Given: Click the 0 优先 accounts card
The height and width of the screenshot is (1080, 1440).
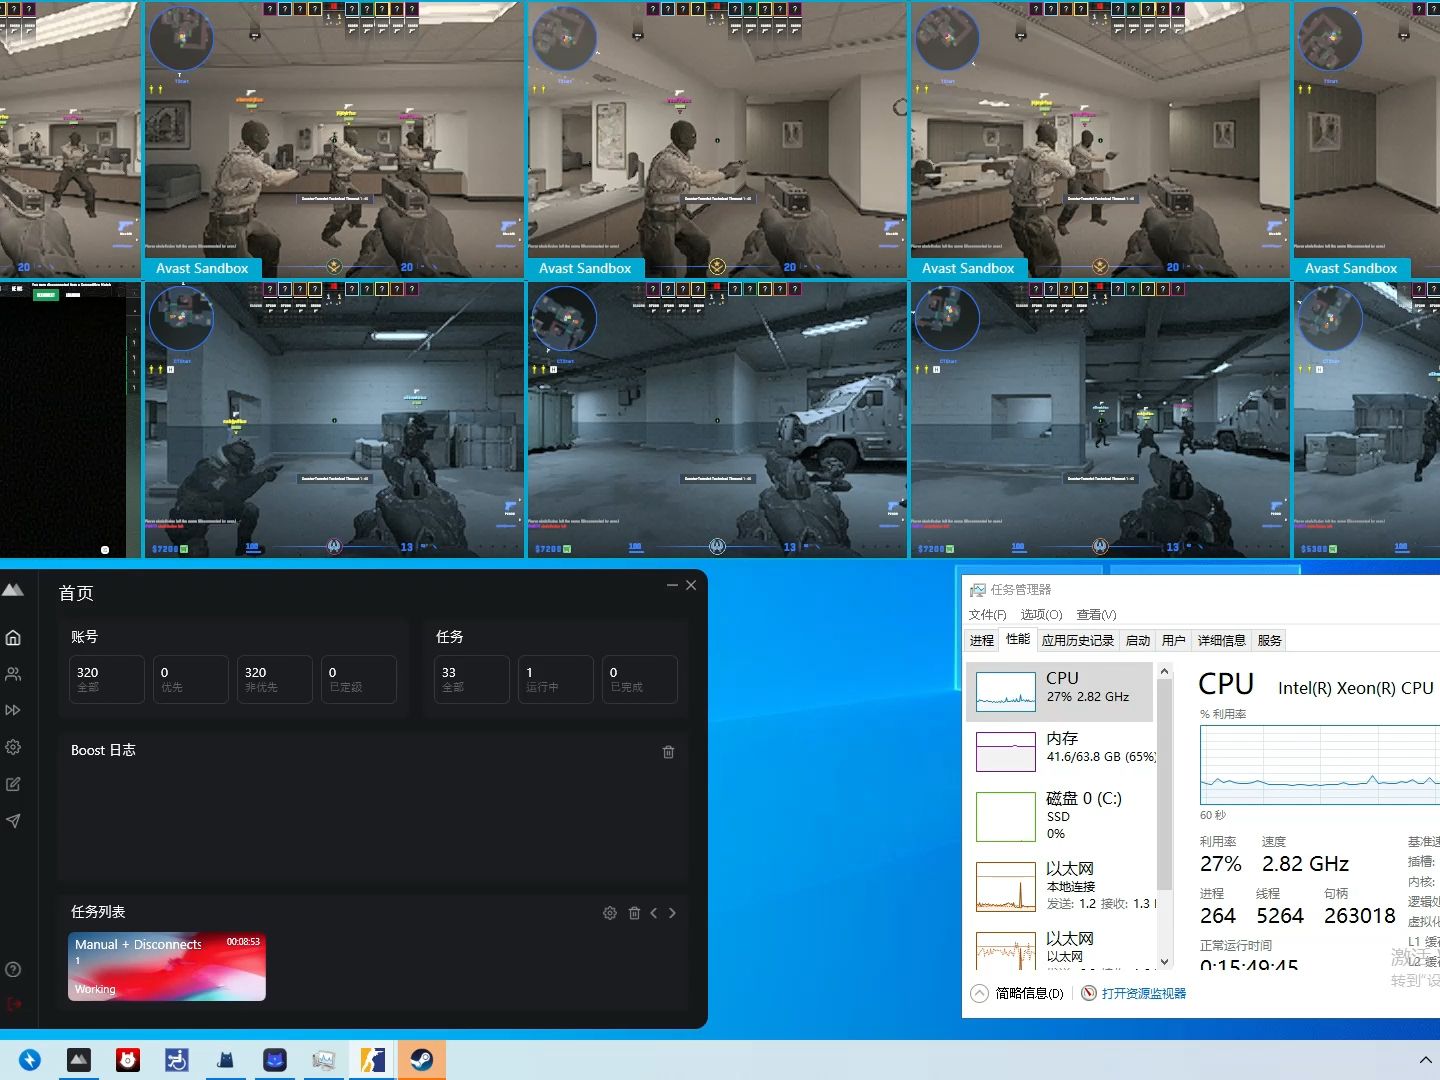Looking at the screenshot, I should coord(191,679).
